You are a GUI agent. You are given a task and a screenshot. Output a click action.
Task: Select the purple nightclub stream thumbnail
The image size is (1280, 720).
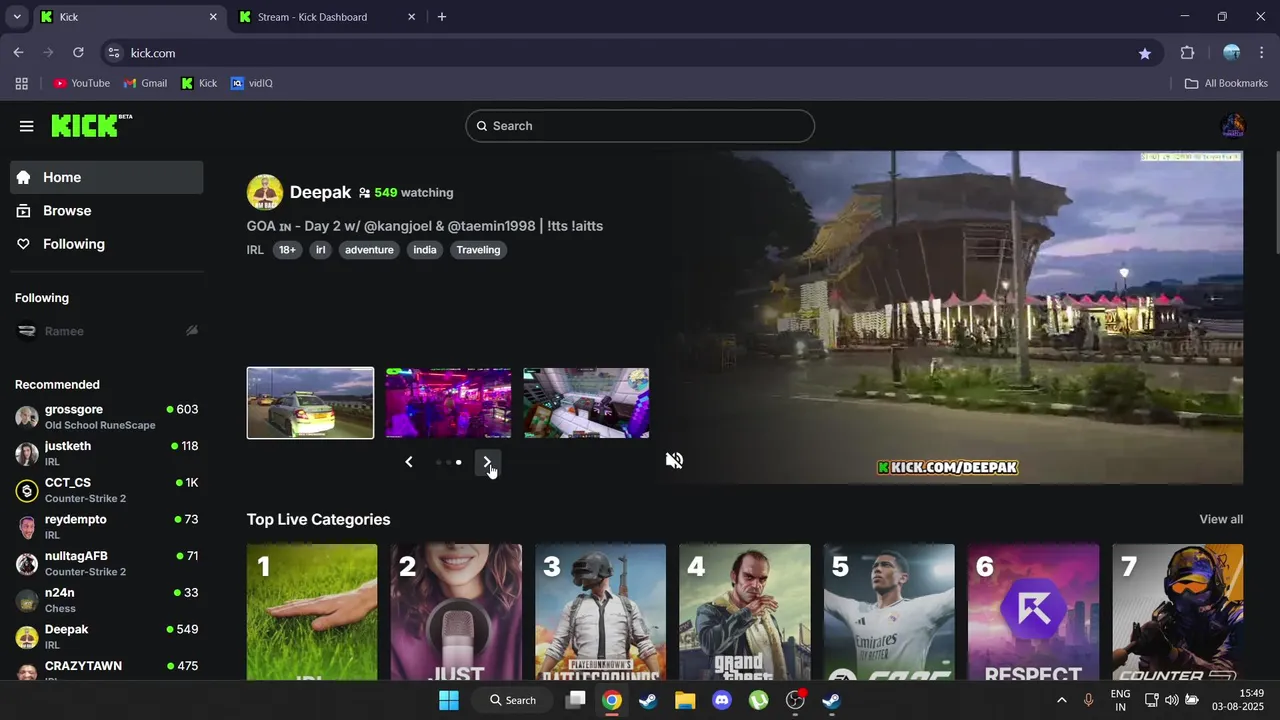point(448,403)
